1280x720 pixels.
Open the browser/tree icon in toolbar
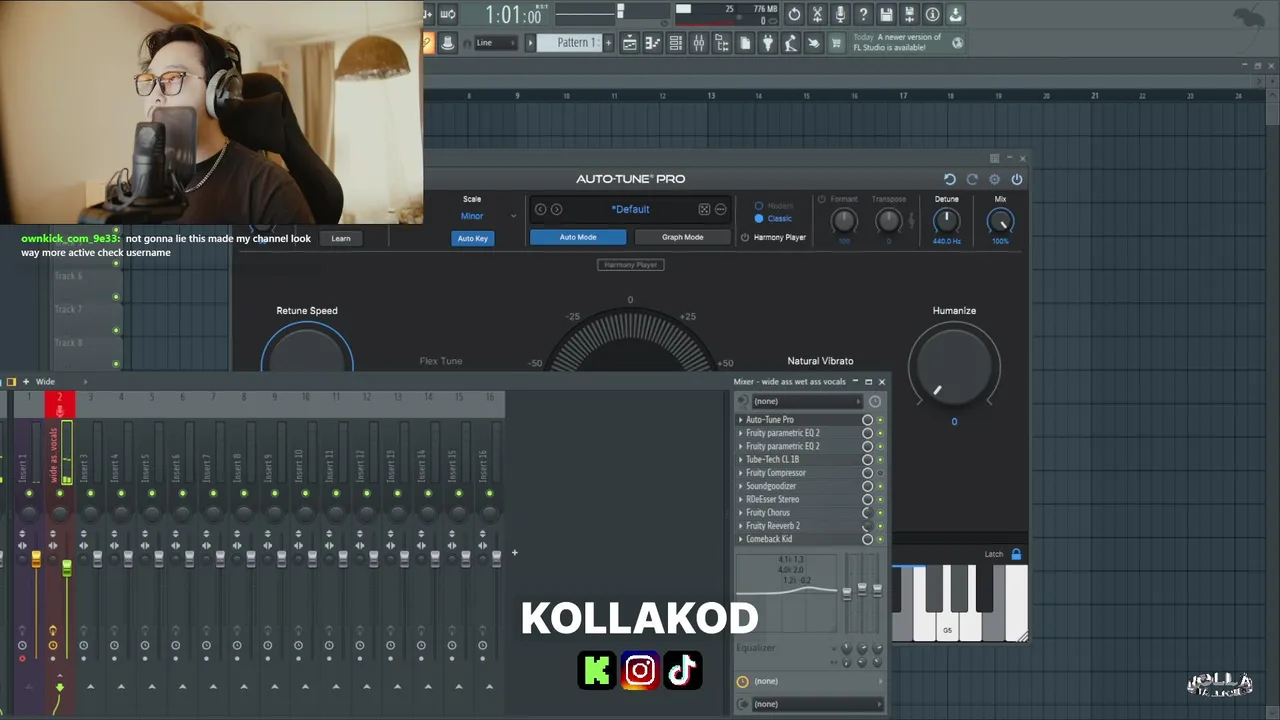(x=722, y=43)
